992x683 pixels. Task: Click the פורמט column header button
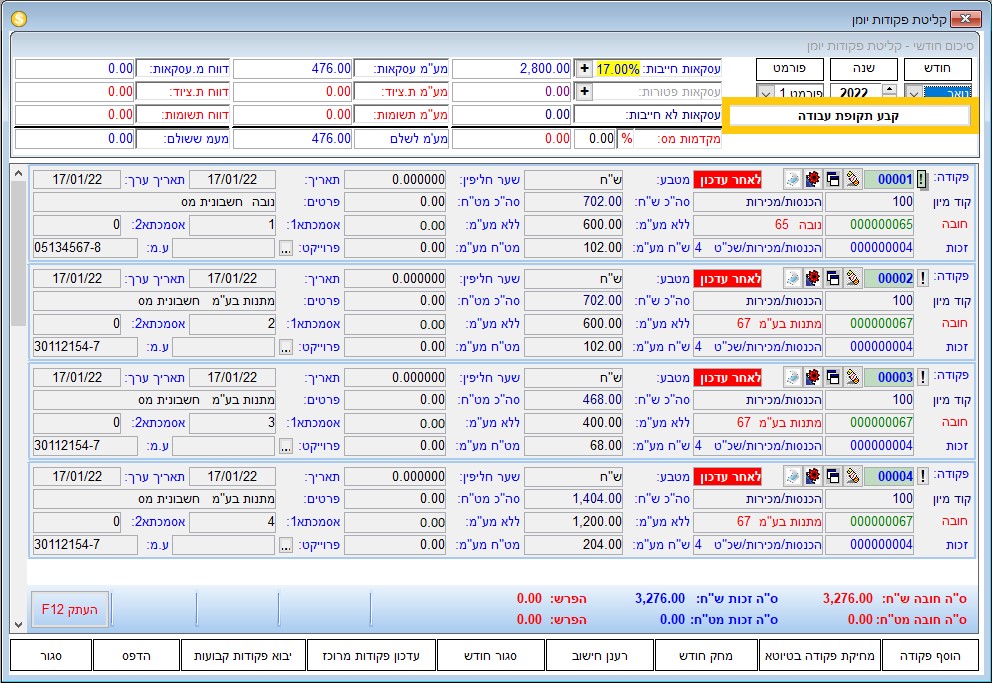pos(790,68)
